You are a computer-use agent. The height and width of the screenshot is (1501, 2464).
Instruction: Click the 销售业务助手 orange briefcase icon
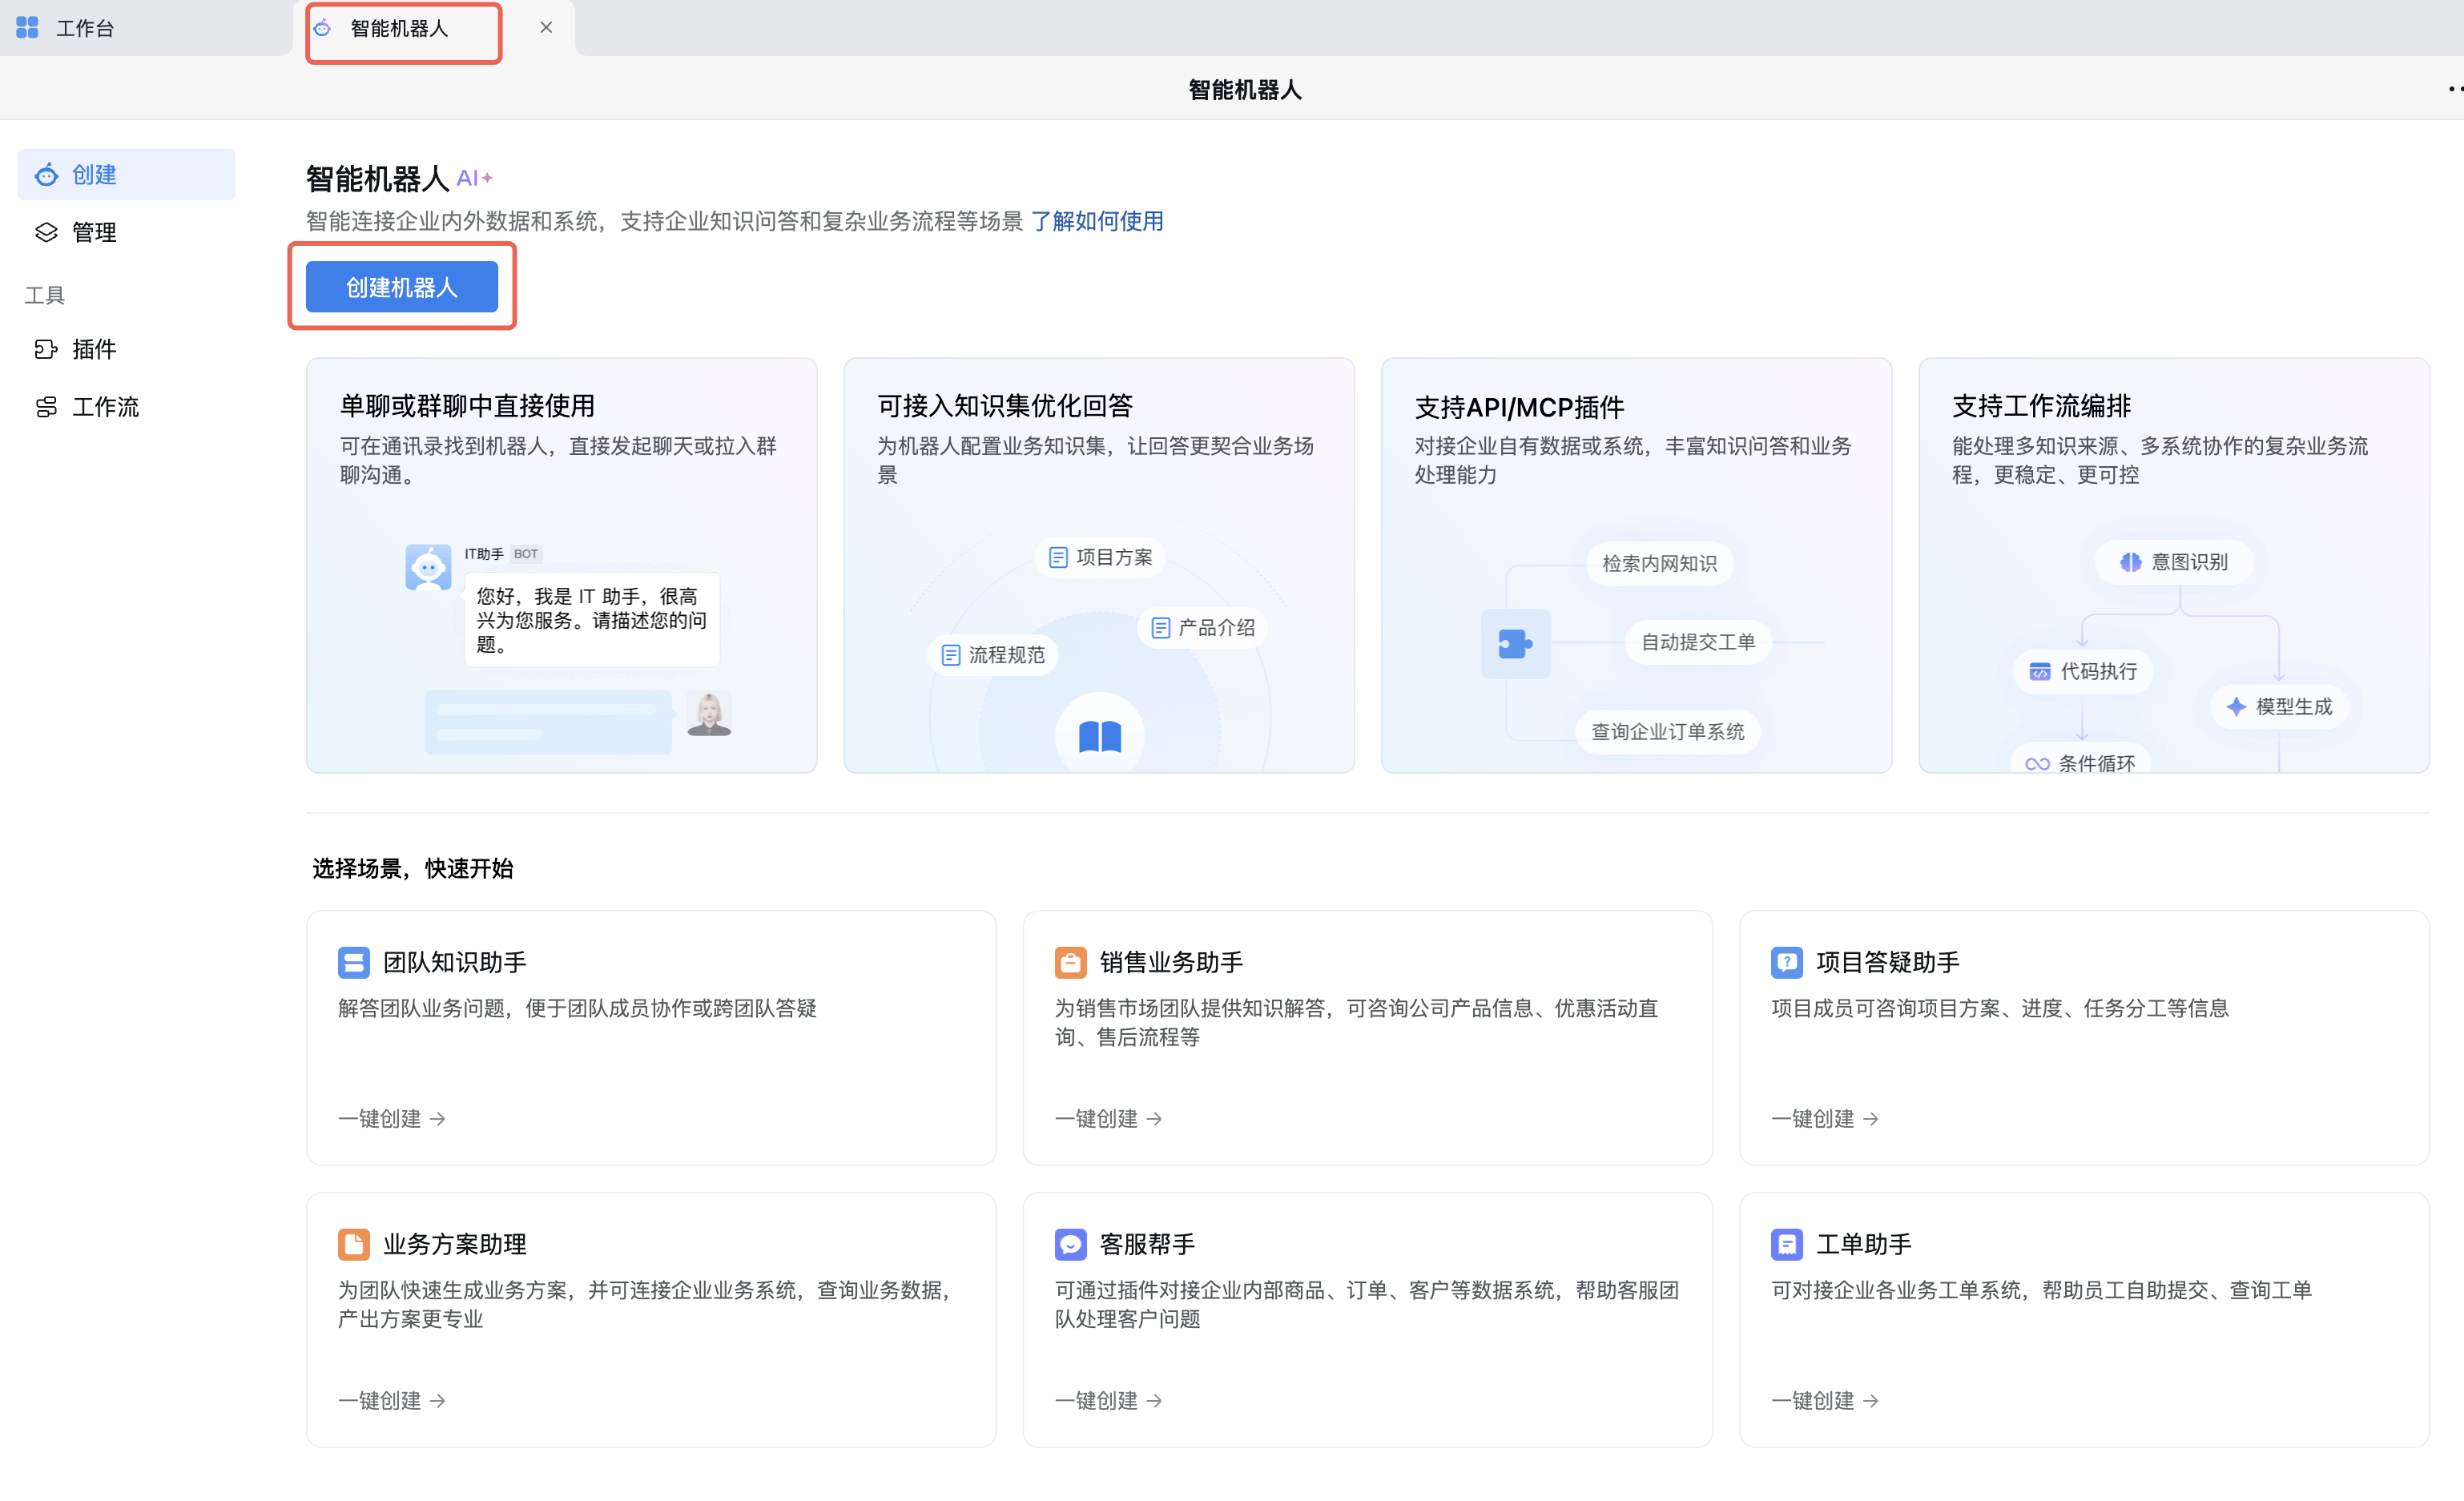click(x=1070, y=962)
